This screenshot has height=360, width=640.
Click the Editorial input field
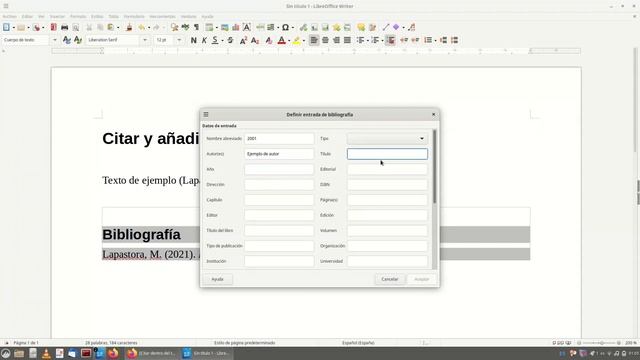point(387,169)
